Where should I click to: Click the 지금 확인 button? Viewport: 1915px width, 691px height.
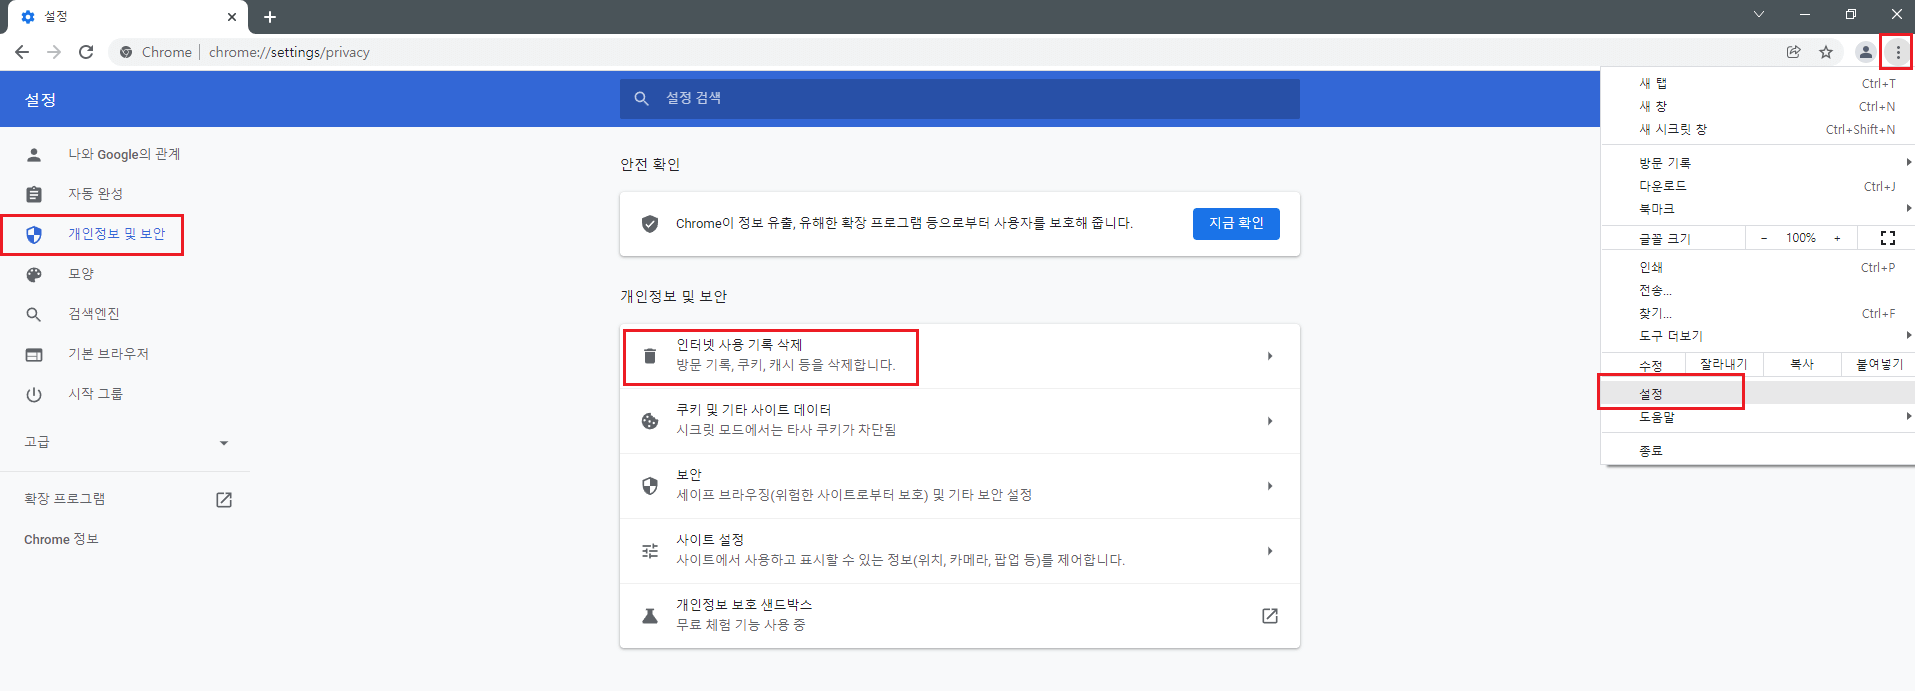click(1236, 223)
